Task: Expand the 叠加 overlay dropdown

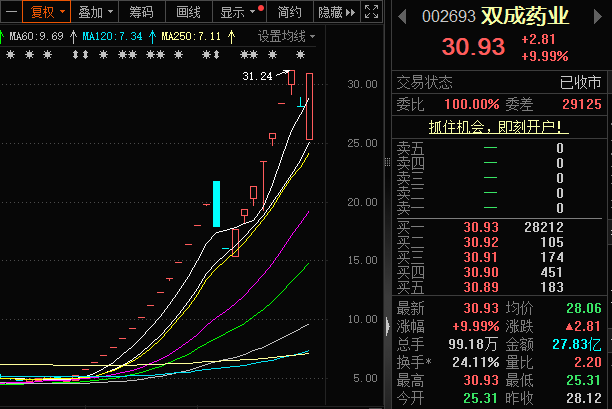Action: pos(97,13)
